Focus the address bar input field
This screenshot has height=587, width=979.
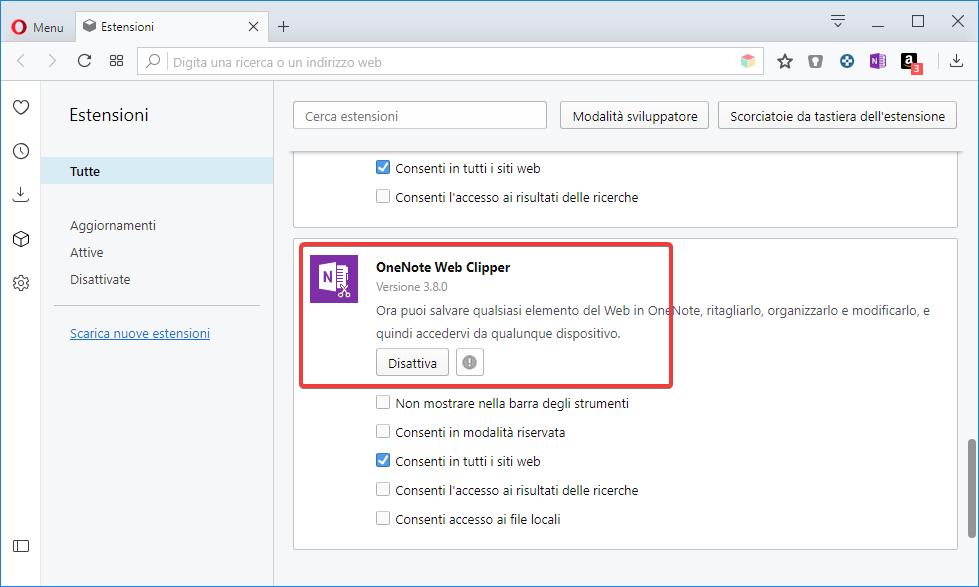pyautogui.click(x=451, y=62)
